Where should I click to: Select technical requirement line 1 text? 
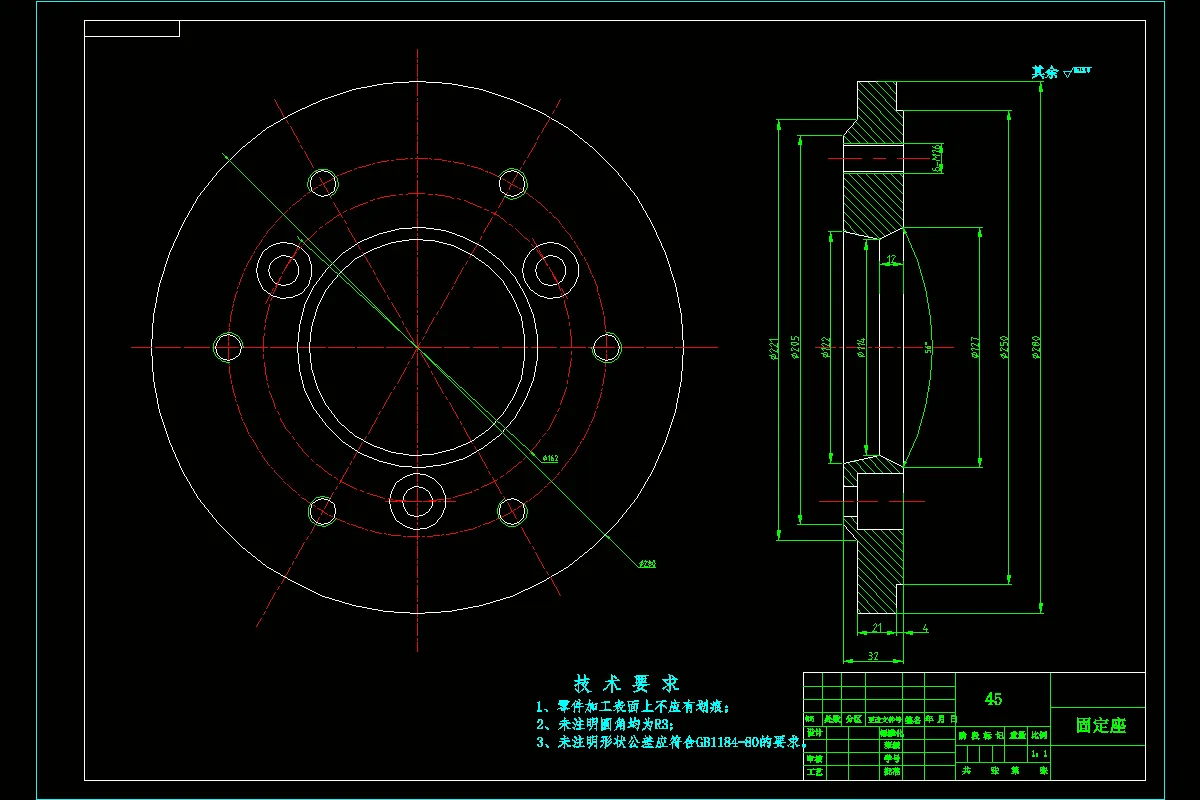[635, 706]
